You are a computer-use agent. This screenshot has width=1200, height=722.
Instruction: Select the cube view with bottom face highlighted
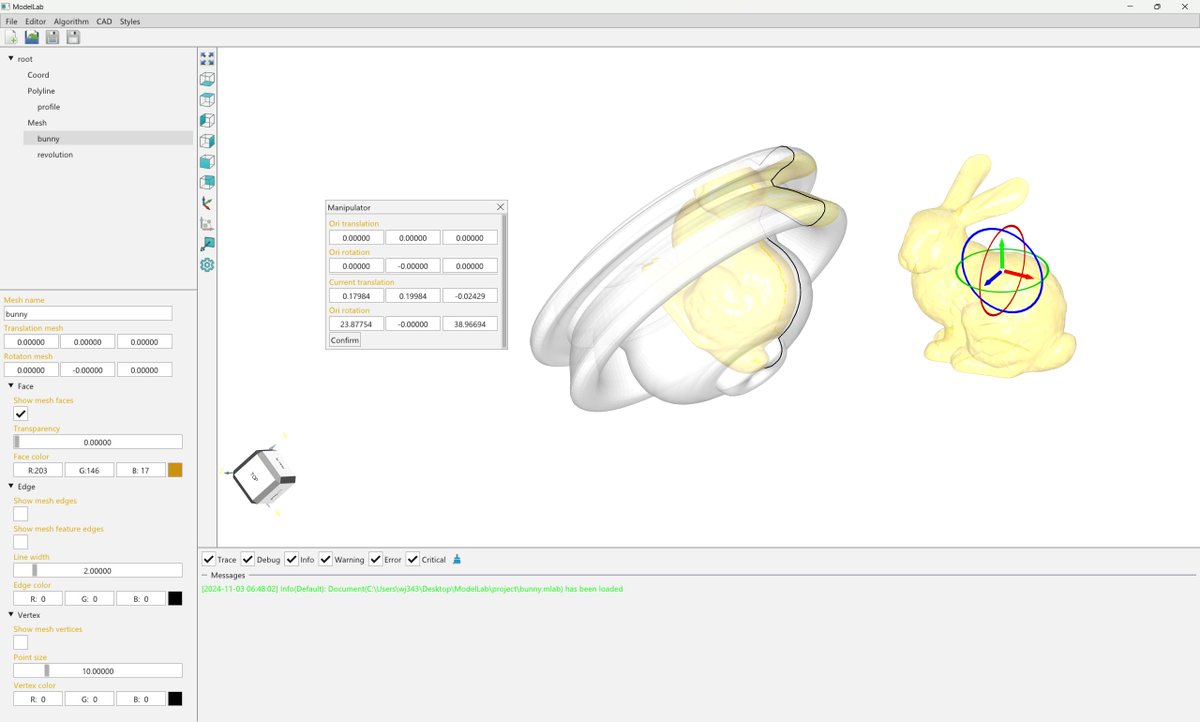pyautogui.click(x=207, y=79)
